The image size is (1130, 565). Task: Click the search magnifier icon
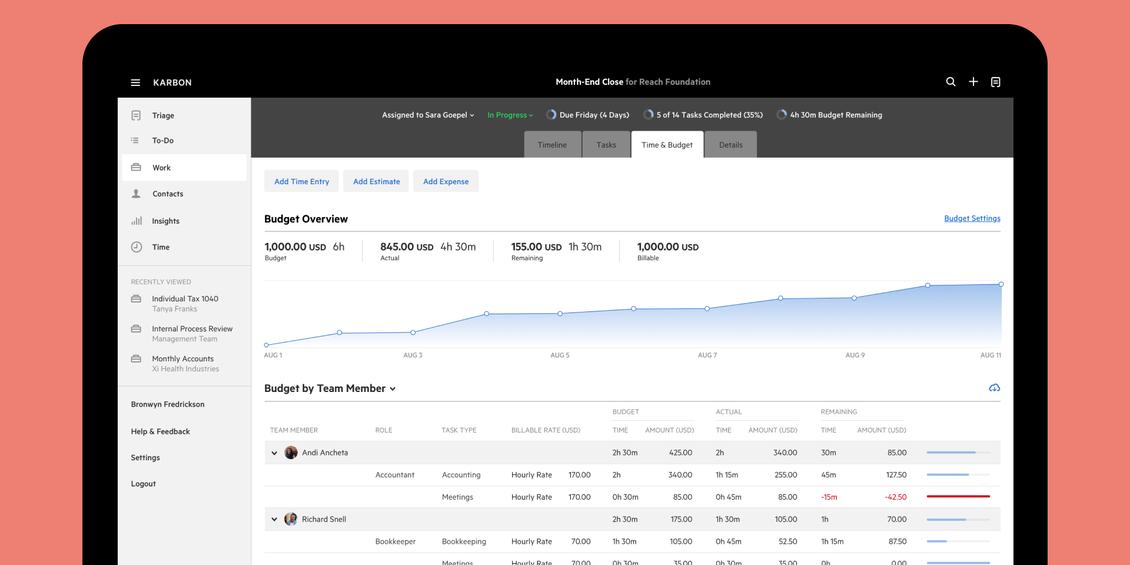coord(951,82)
